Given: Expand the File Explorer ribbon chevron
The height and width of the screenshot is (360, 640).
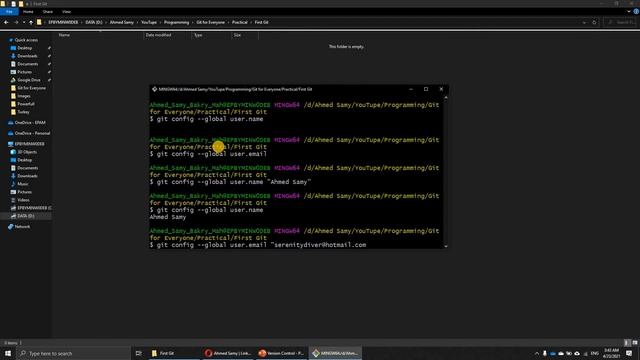Looking at the screenshot, I should pyautogui.click(x=629, y=12).
